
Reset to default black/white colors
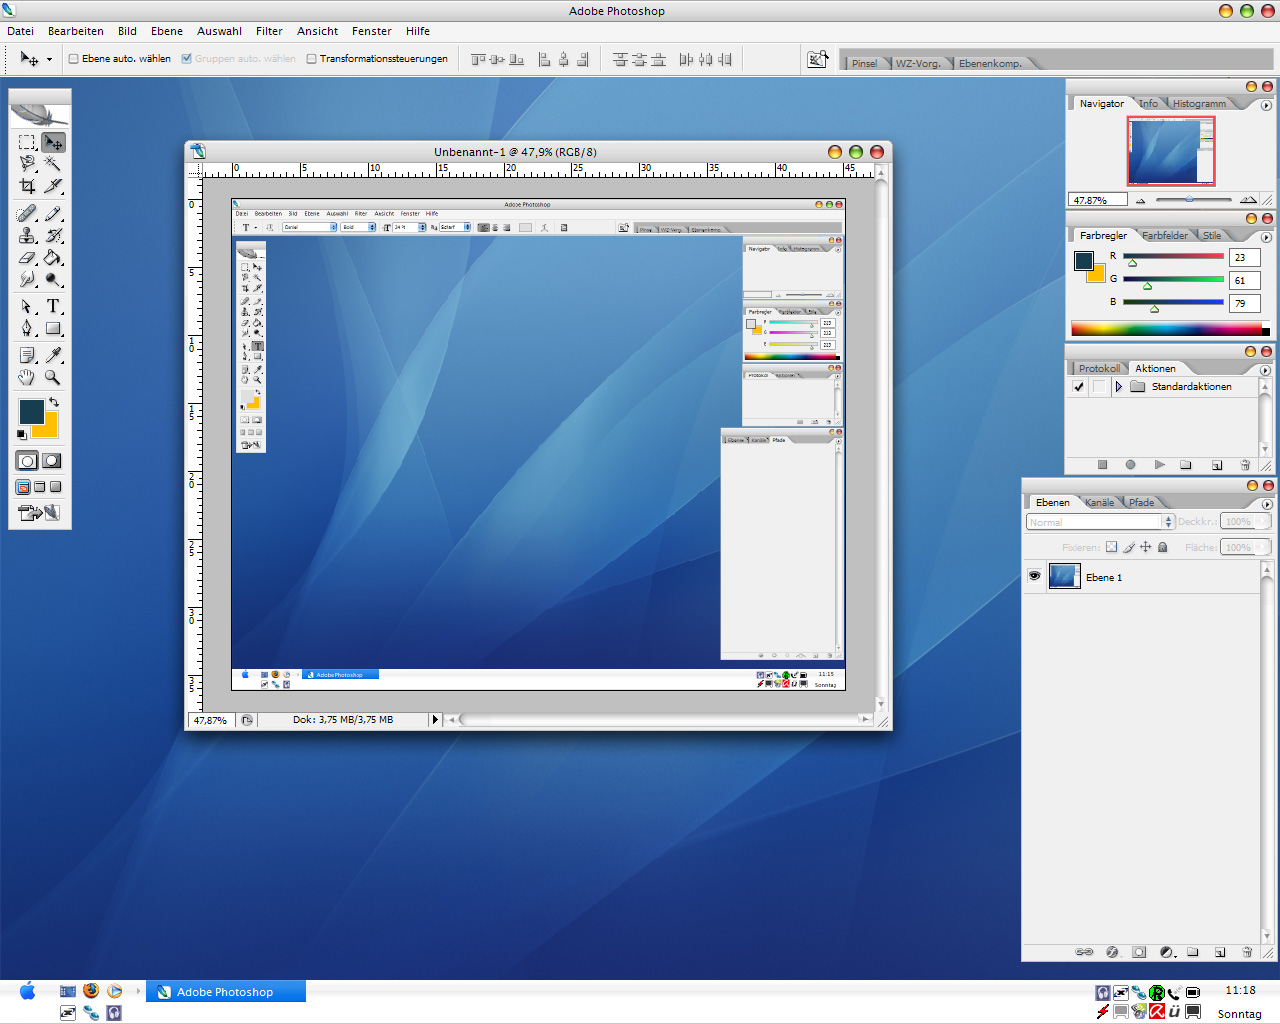tap(22, 435)
